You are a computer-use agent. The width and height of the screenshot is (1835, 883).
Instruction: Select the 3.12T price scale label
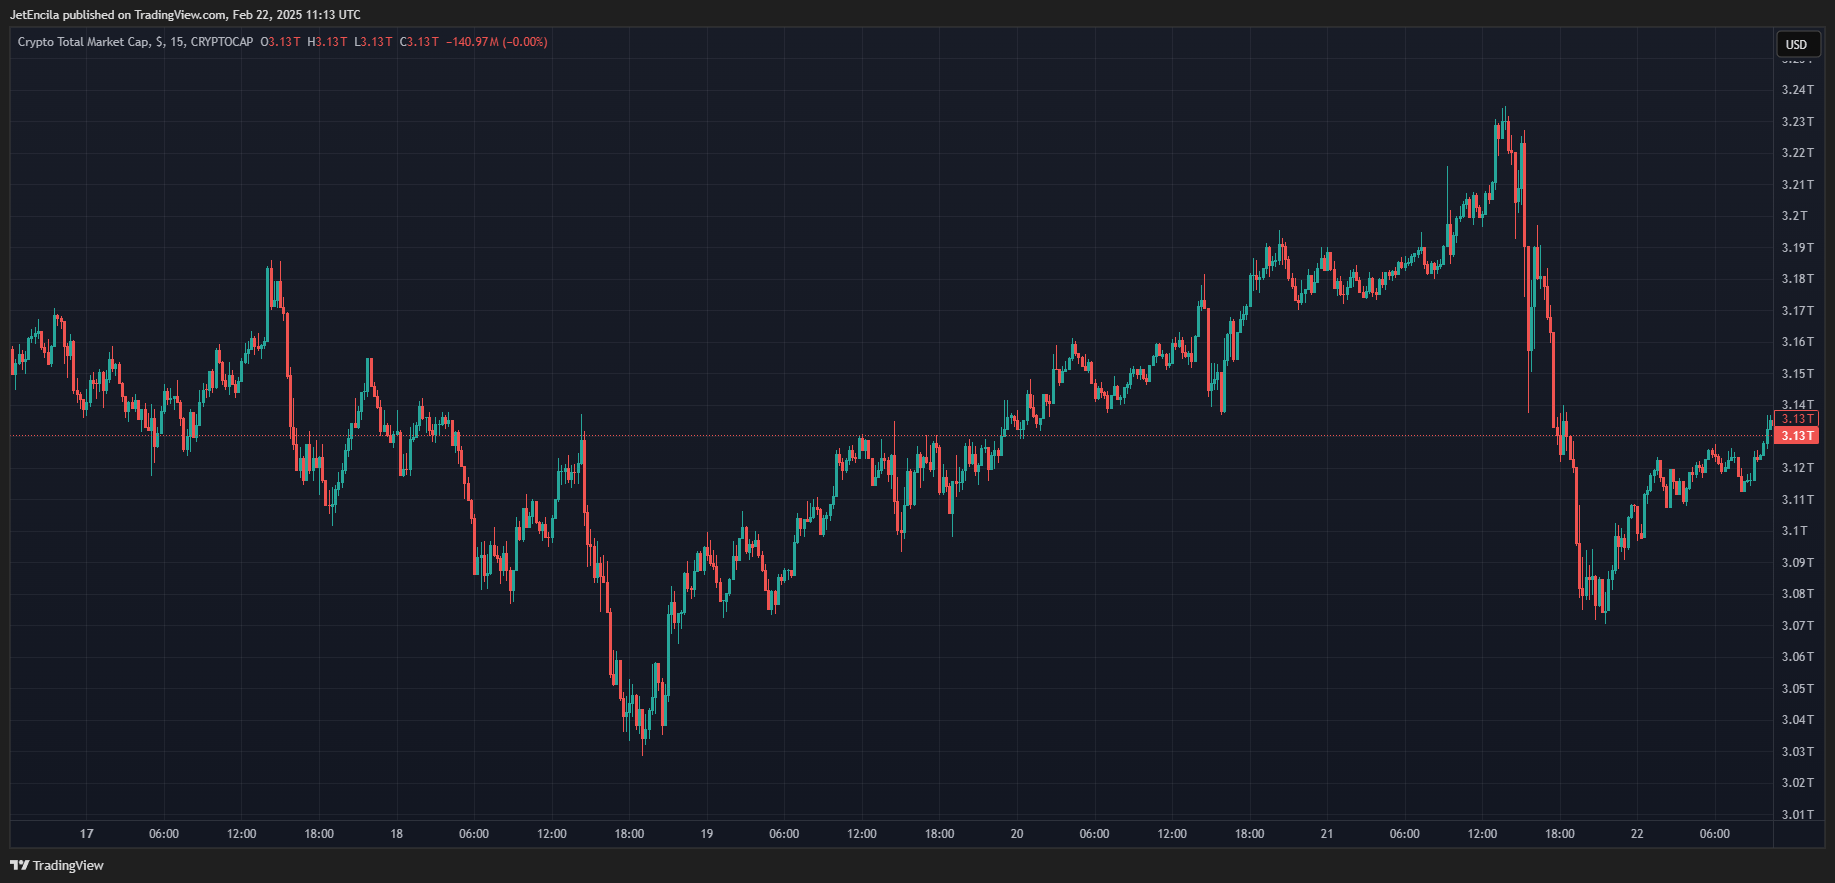[x=1797, y=468]
